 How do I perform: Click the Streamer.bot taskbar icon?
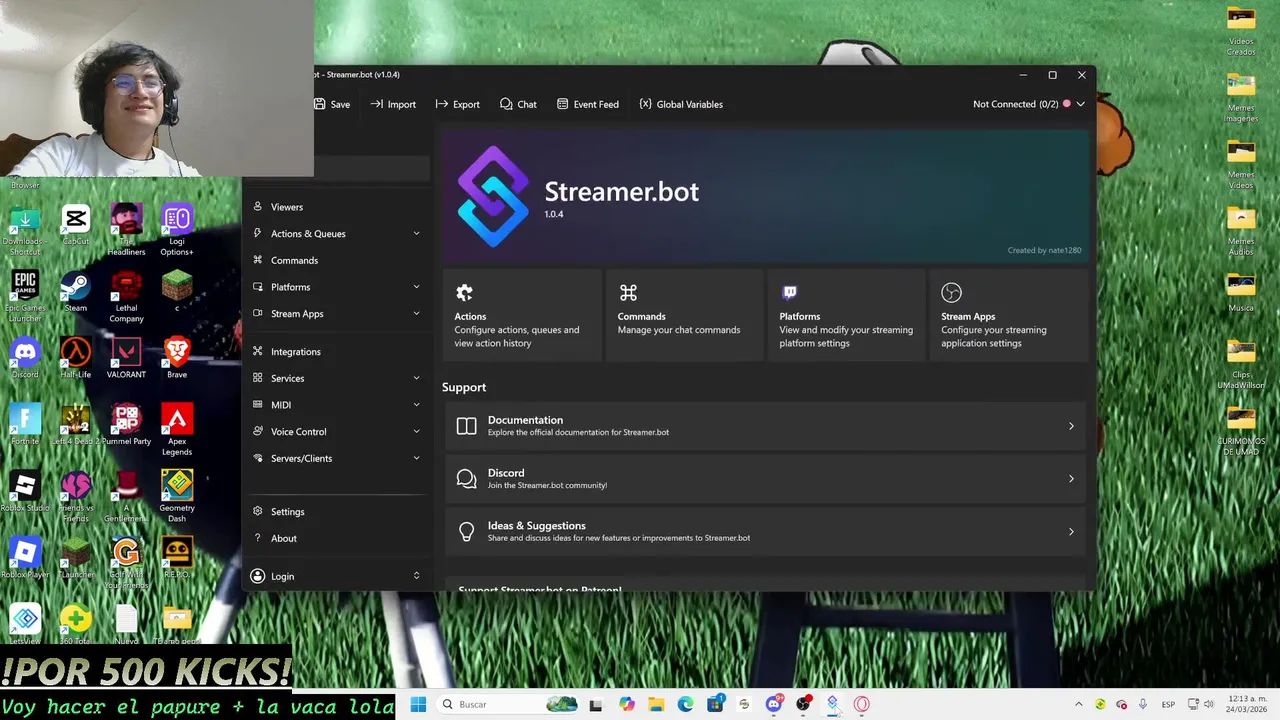832,704
